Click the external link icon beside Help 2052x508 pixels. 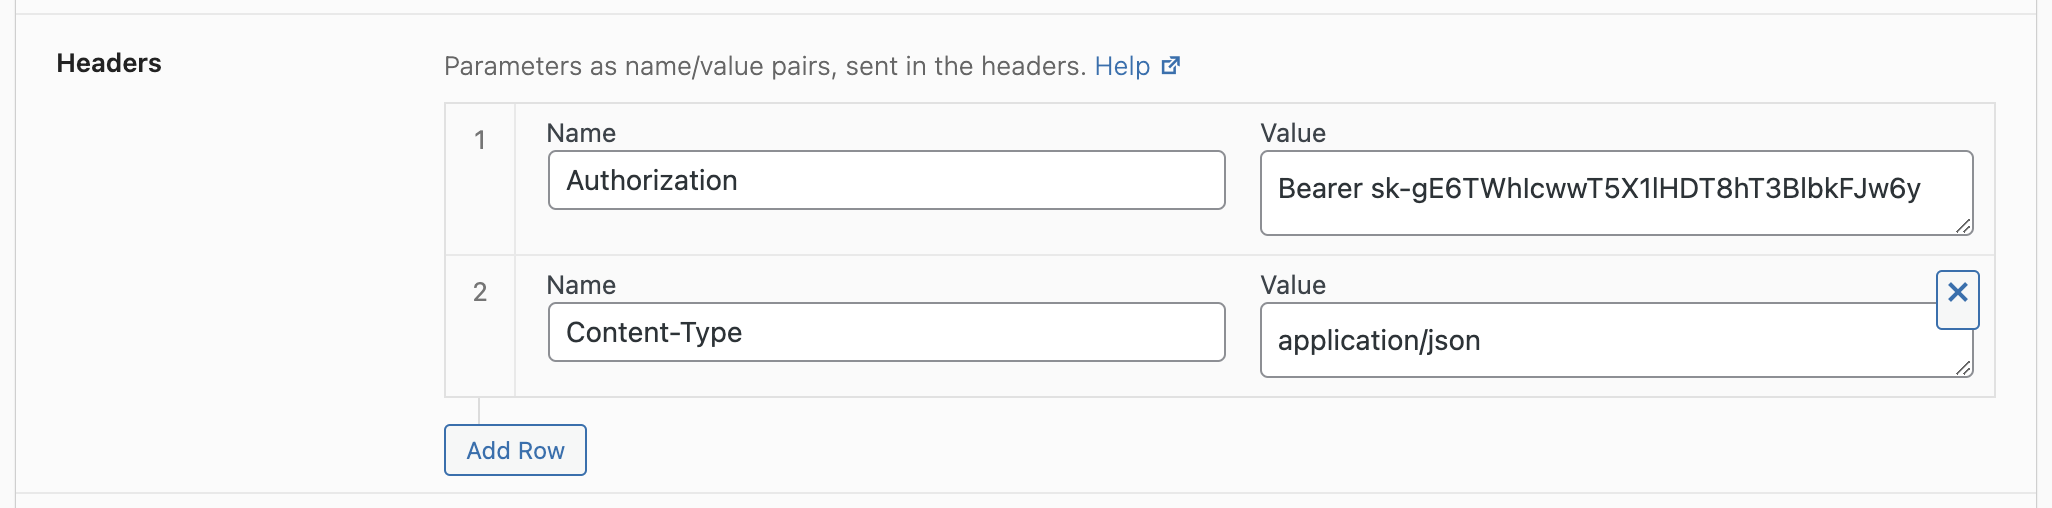click(x=1171, y=66)
